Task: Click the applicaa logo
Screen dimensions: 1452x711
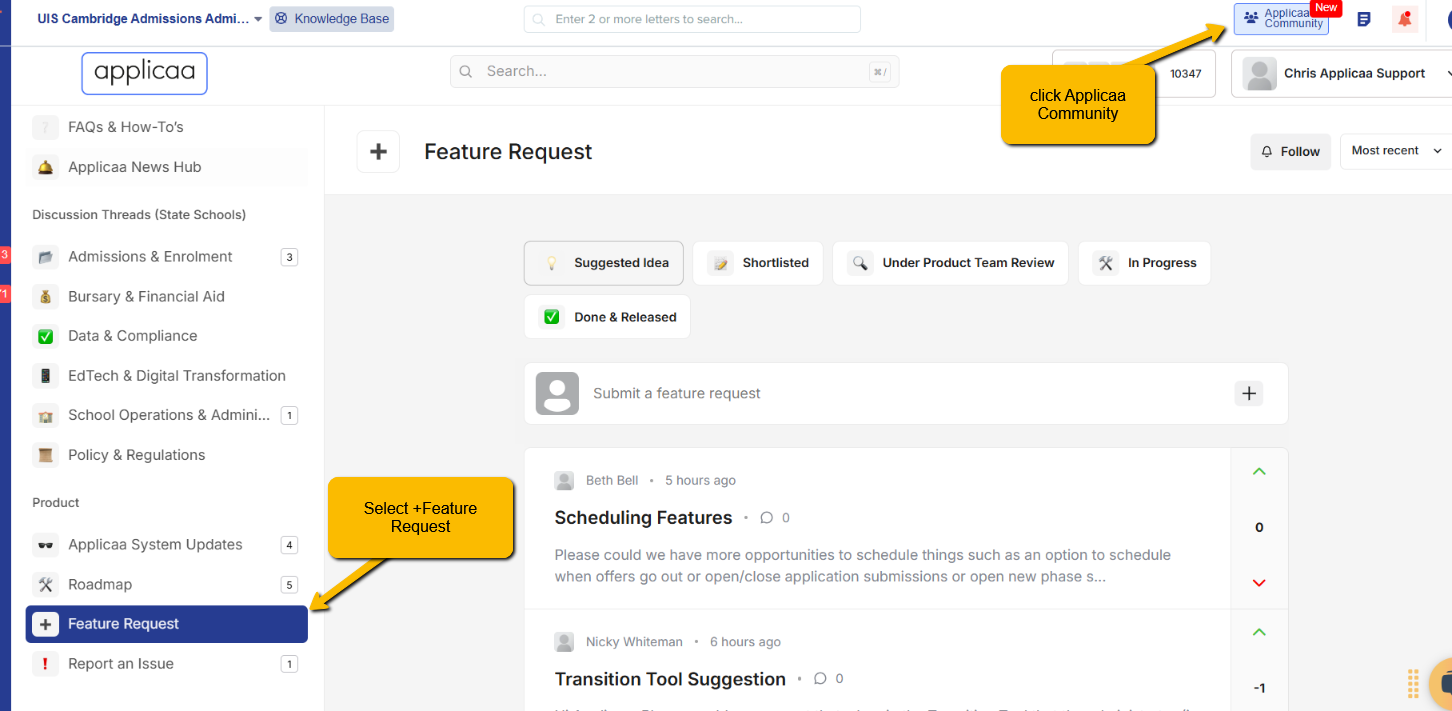Action: [144, 73]
